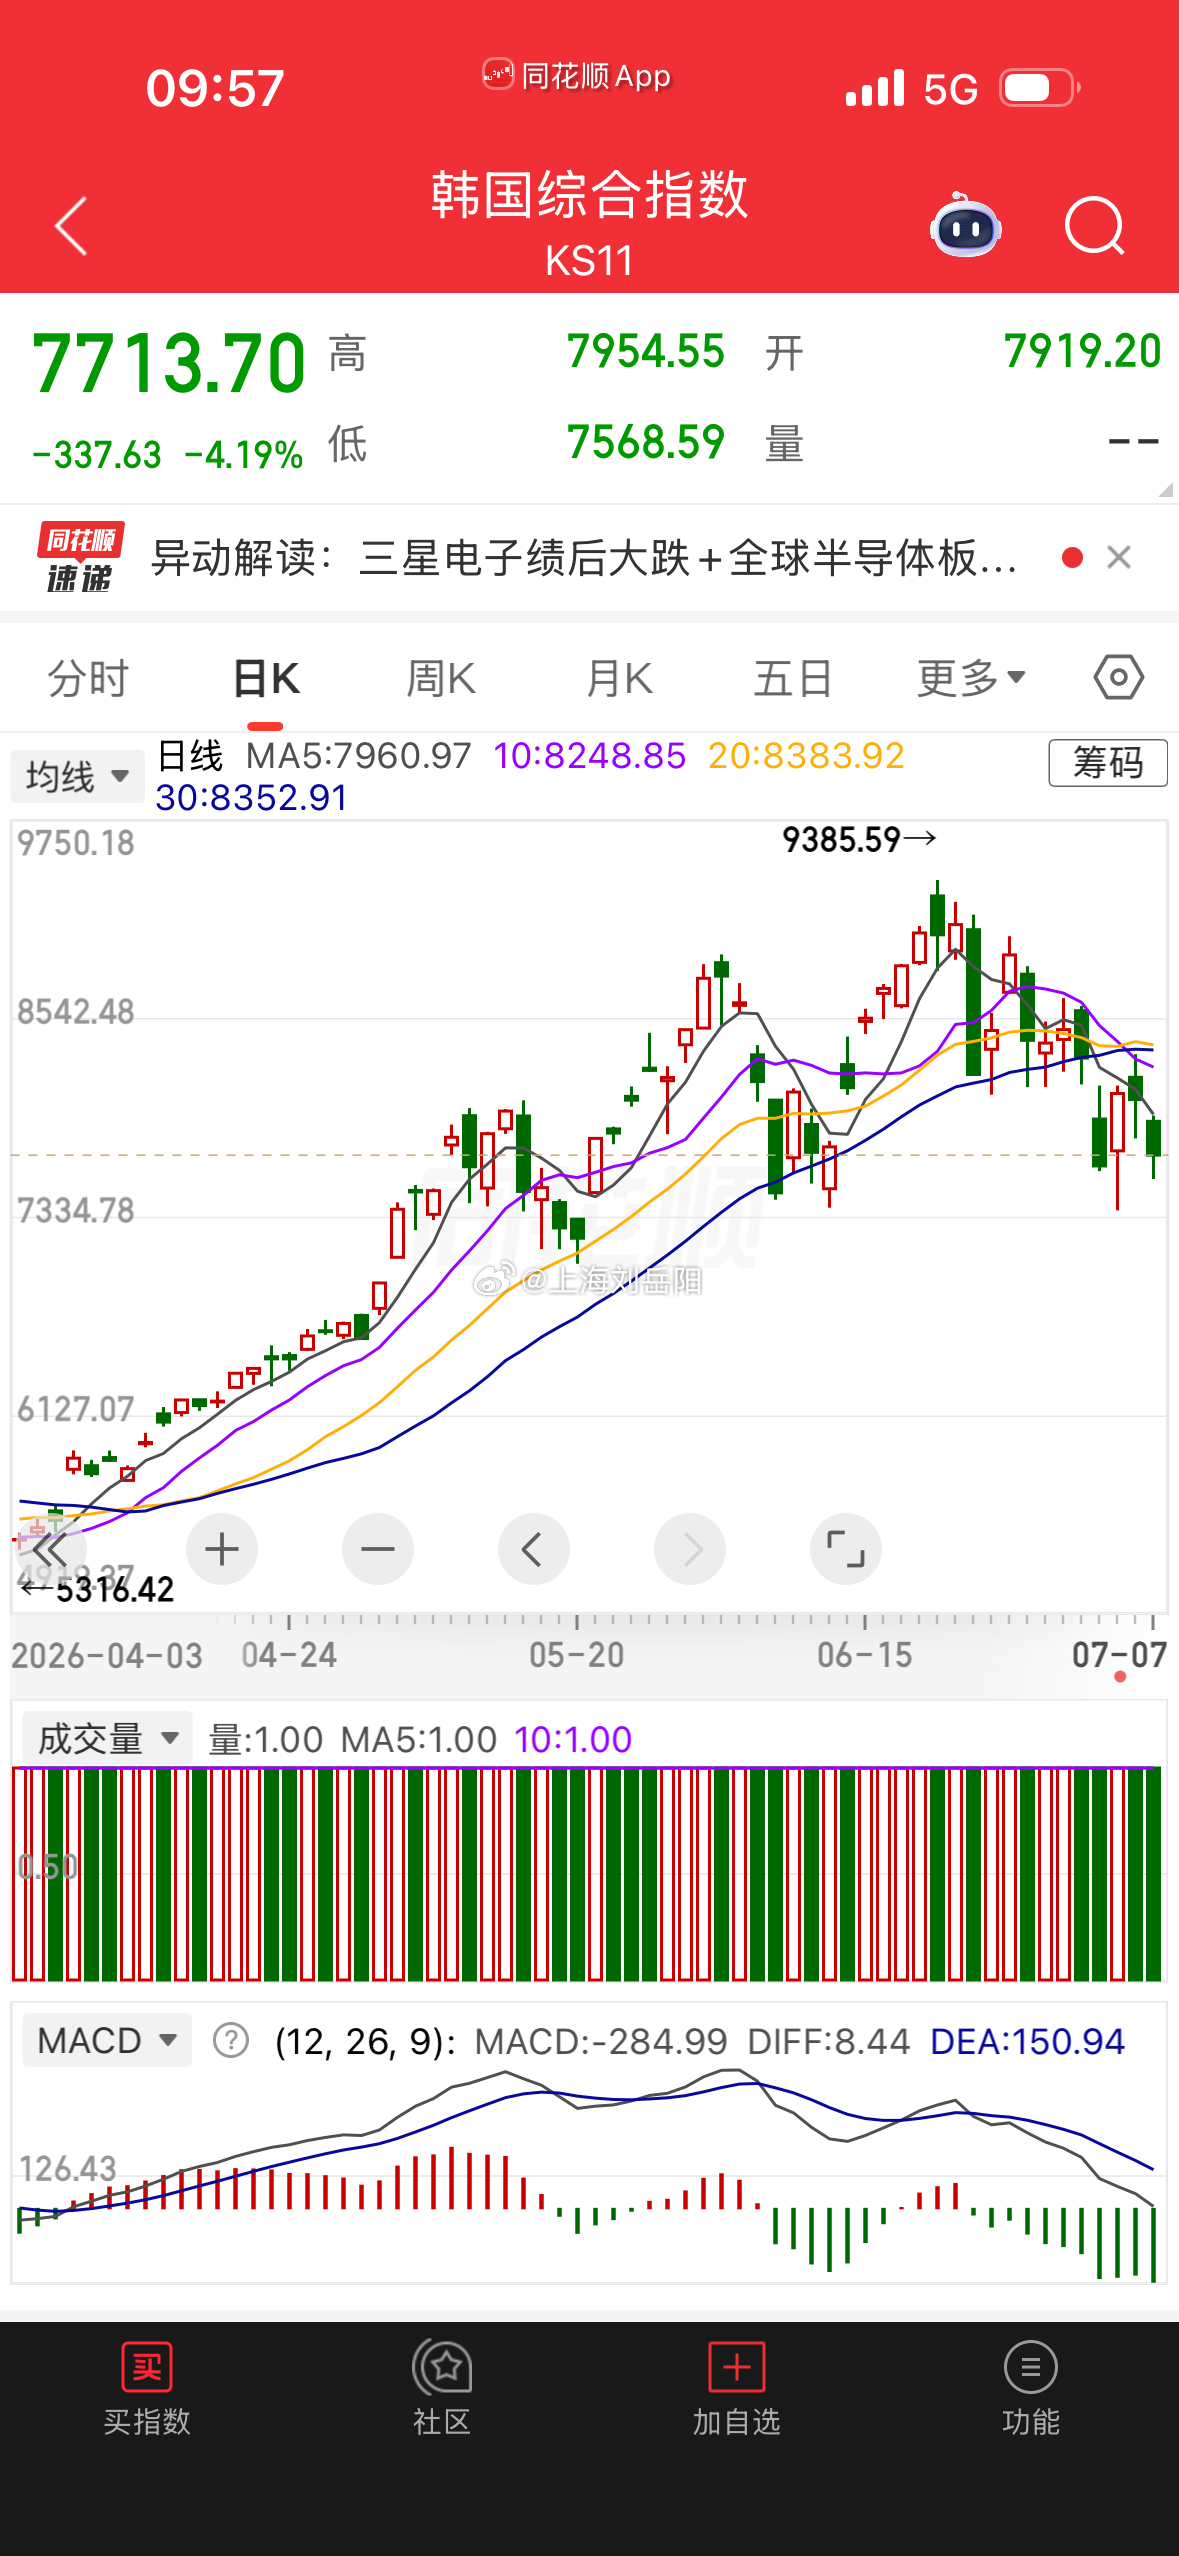This screenshot has height=2556, width=1179.
Task: Zoom in chart with plus button
Action: coord(222,1549)
